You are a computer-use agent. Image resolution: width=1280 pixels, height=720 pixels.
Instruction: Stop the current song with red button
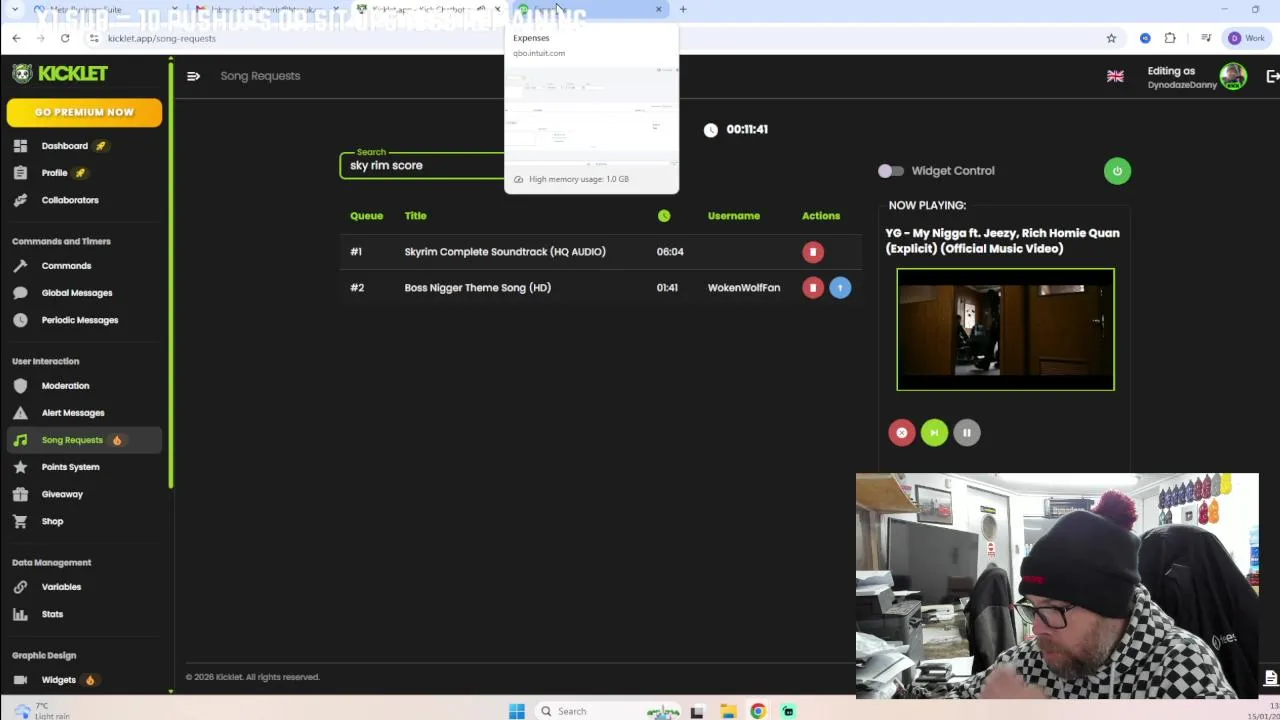click(902, 433)
